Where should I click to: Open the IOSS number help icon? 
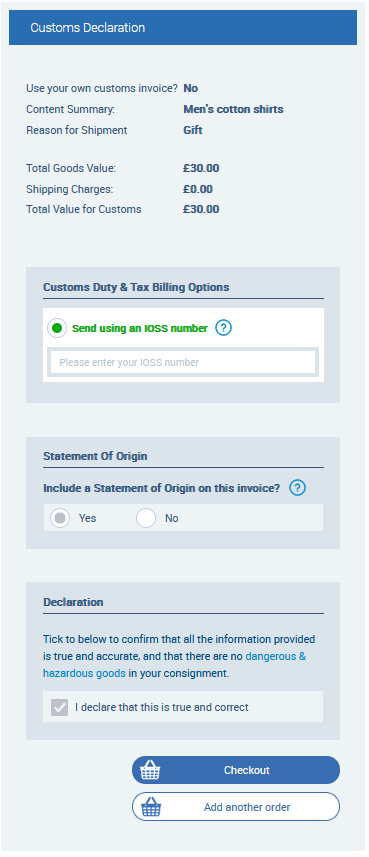(x=223, y=328)
